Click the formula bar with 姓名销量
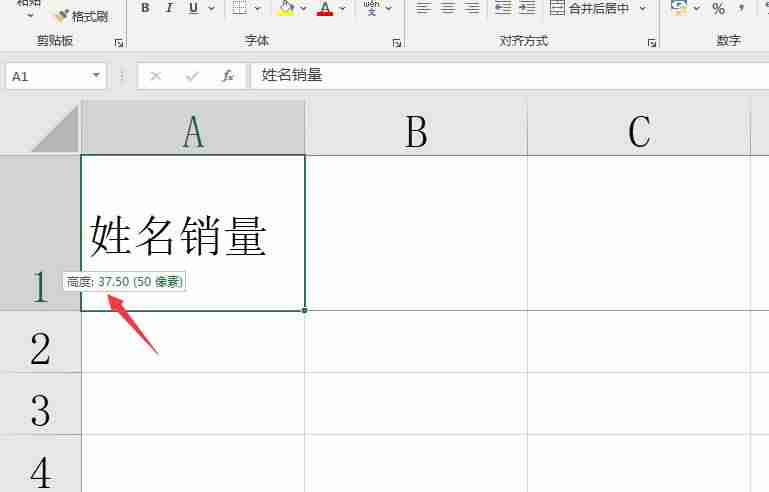The width and height of the screenshot is (769, 492). tap(510, 76)
